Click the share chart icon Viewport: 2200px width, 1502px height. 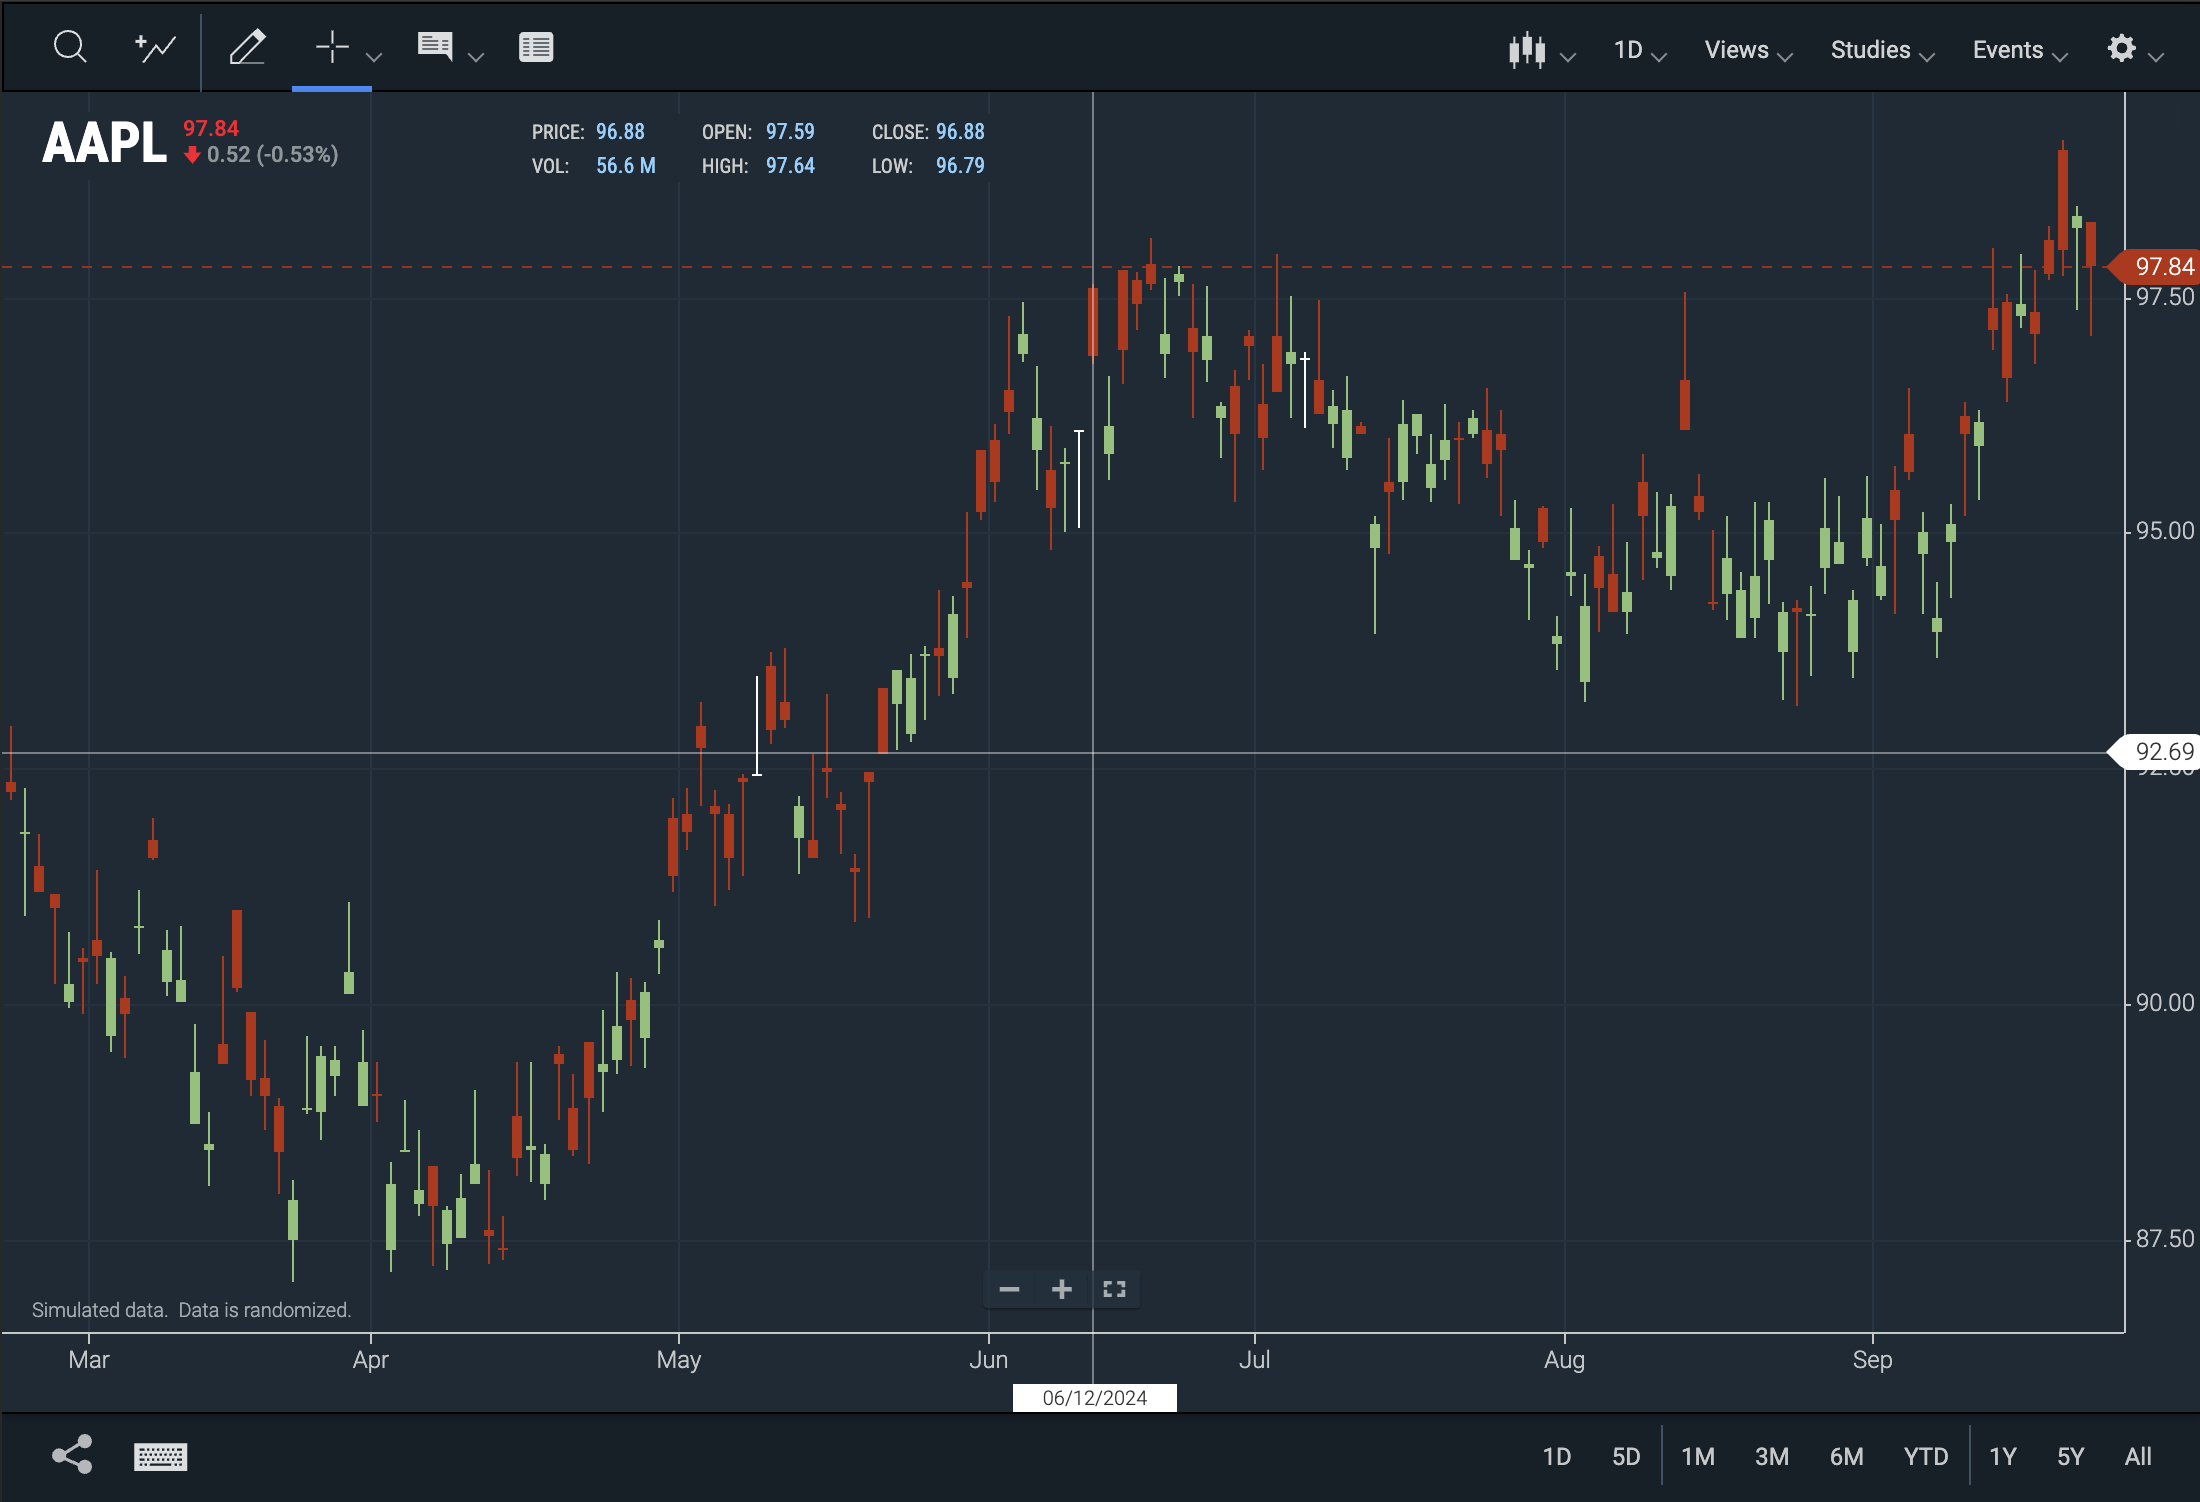tap(72, 1455)
